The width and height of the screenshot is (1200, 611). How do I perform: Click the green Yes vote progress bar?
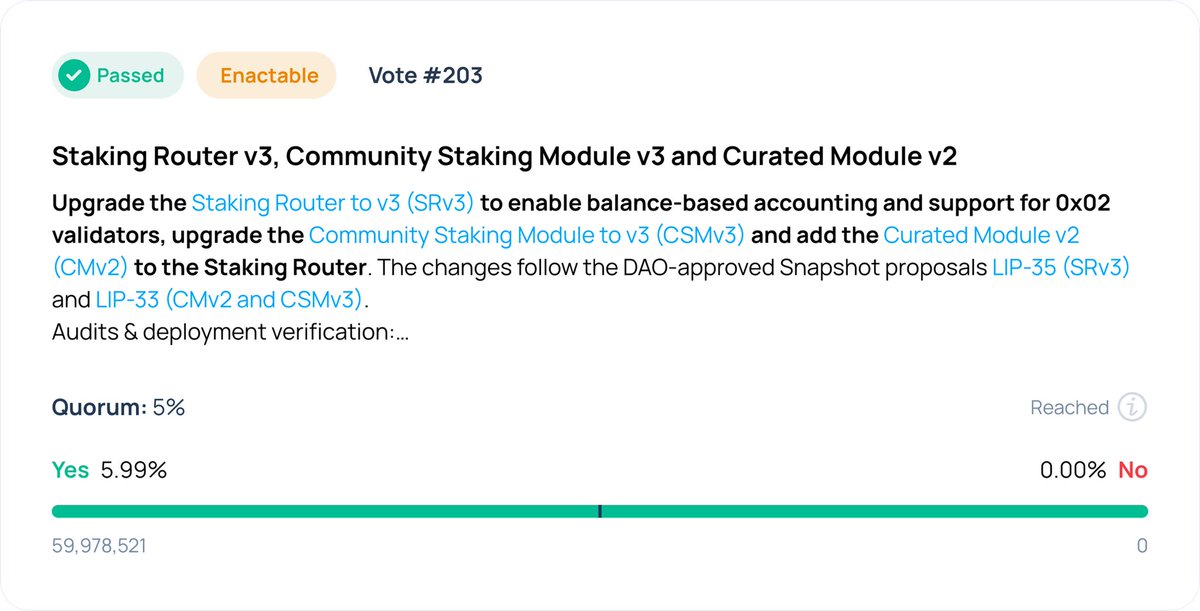coord(600,511)
